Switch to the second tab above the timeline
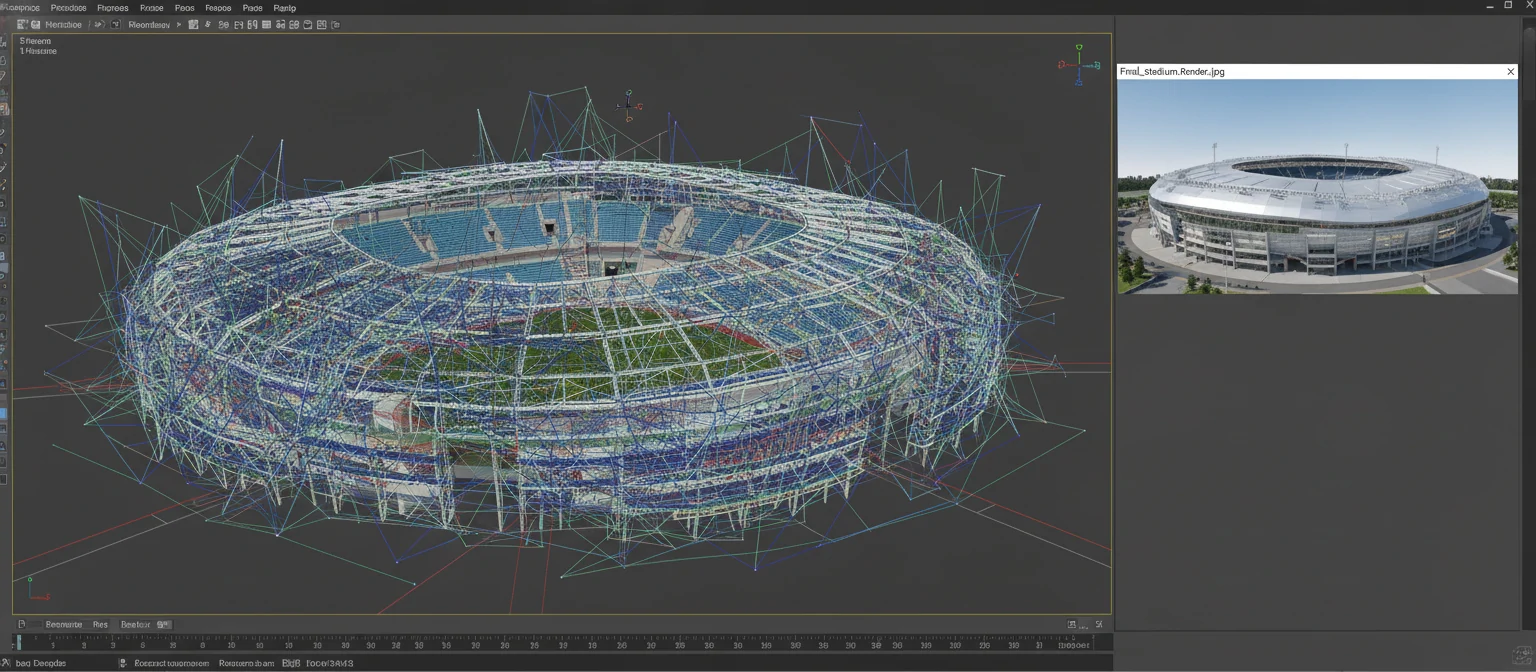 [x=100, y=624]
